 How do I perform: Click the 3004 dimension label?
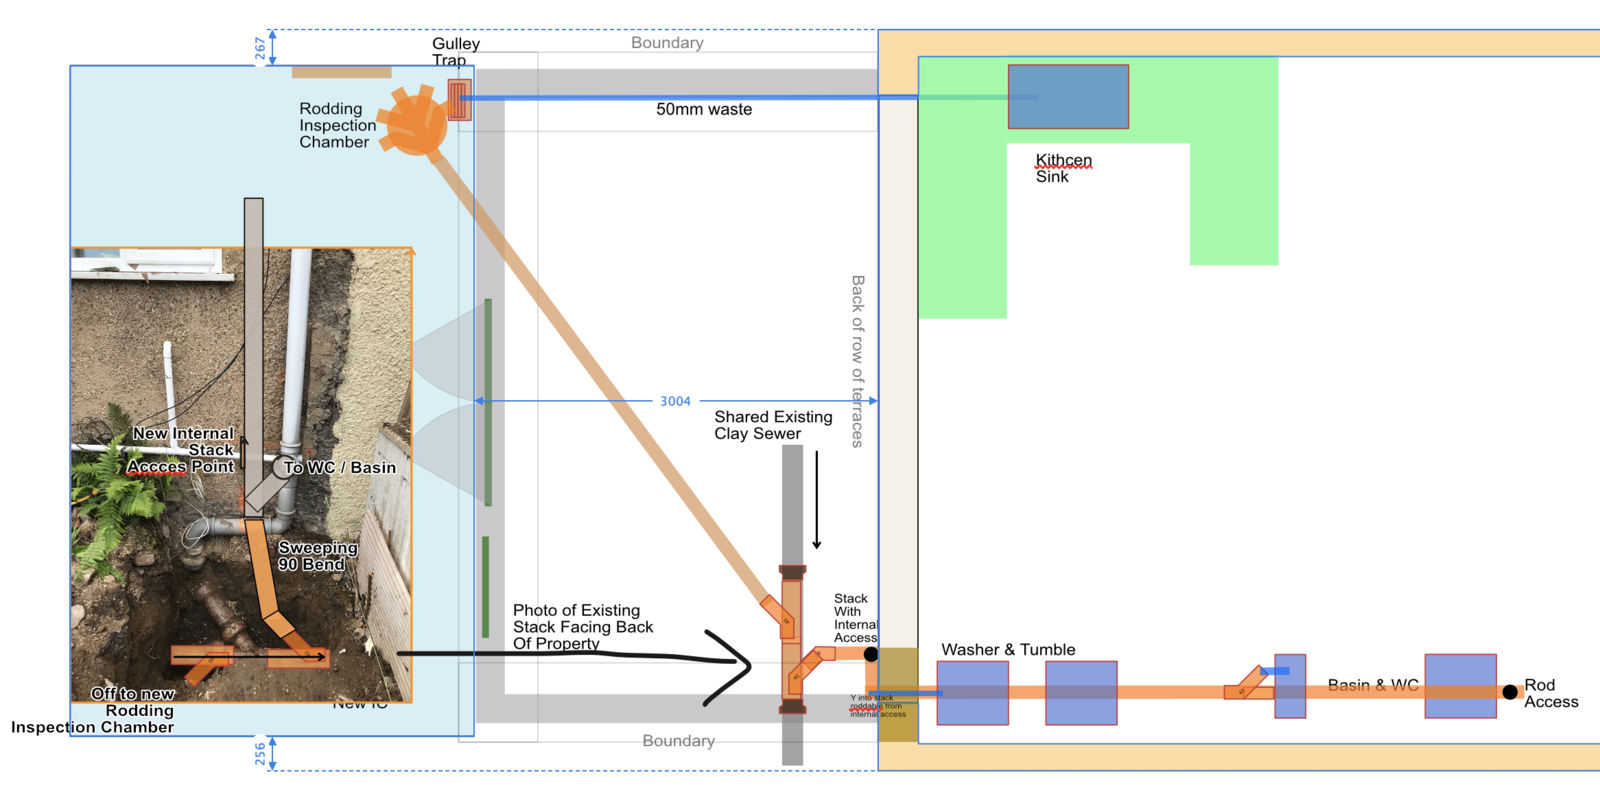(675, 401)
